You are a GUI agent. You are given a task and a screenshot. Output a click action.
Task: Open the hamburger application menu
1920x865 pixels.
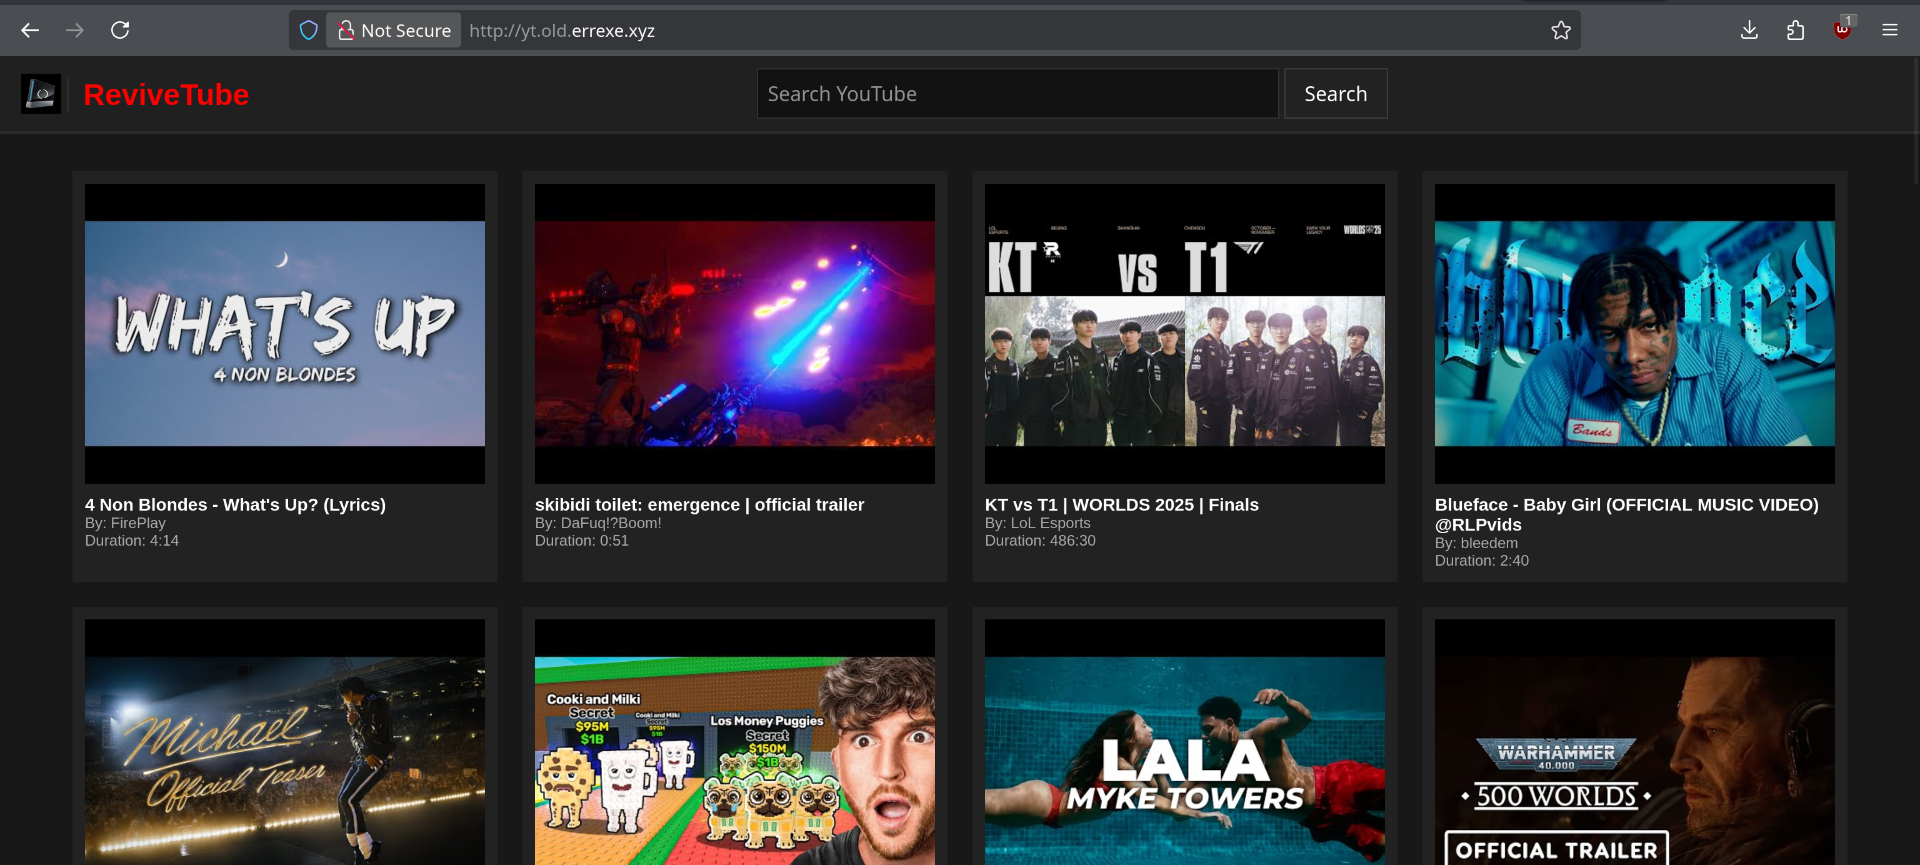click(x=1889, y=30)
